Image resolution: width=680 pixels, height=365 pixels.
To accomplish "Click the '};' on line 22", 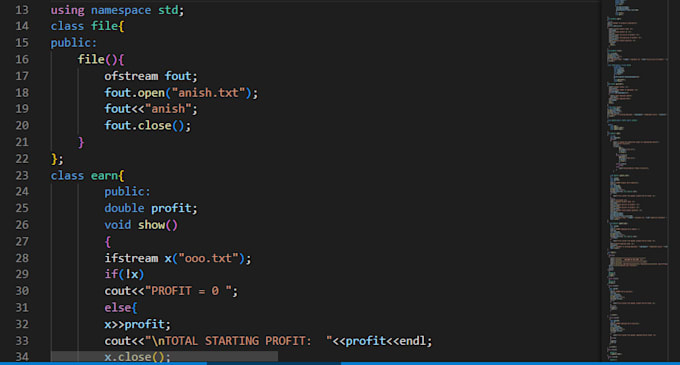I will point(57,159).
